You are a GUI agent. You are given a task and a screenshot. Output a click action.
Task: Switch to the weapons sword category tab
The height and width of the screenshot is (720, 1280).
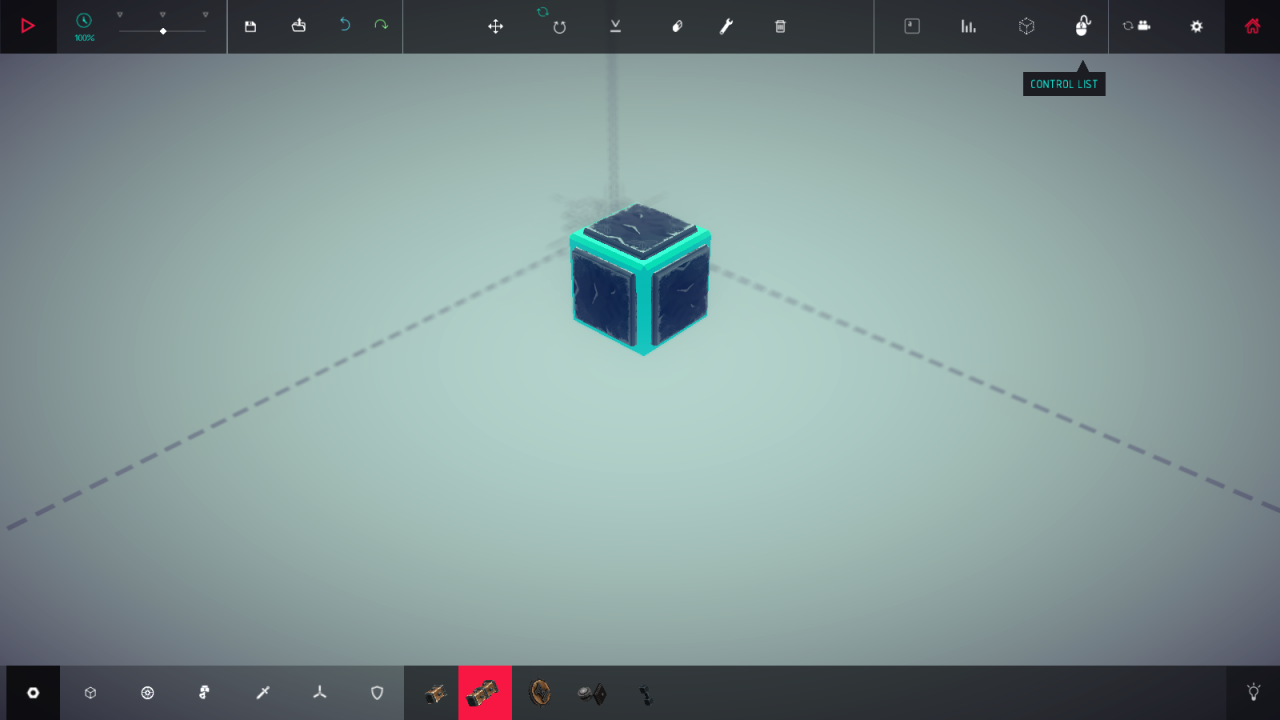click(x=263, y=692)
